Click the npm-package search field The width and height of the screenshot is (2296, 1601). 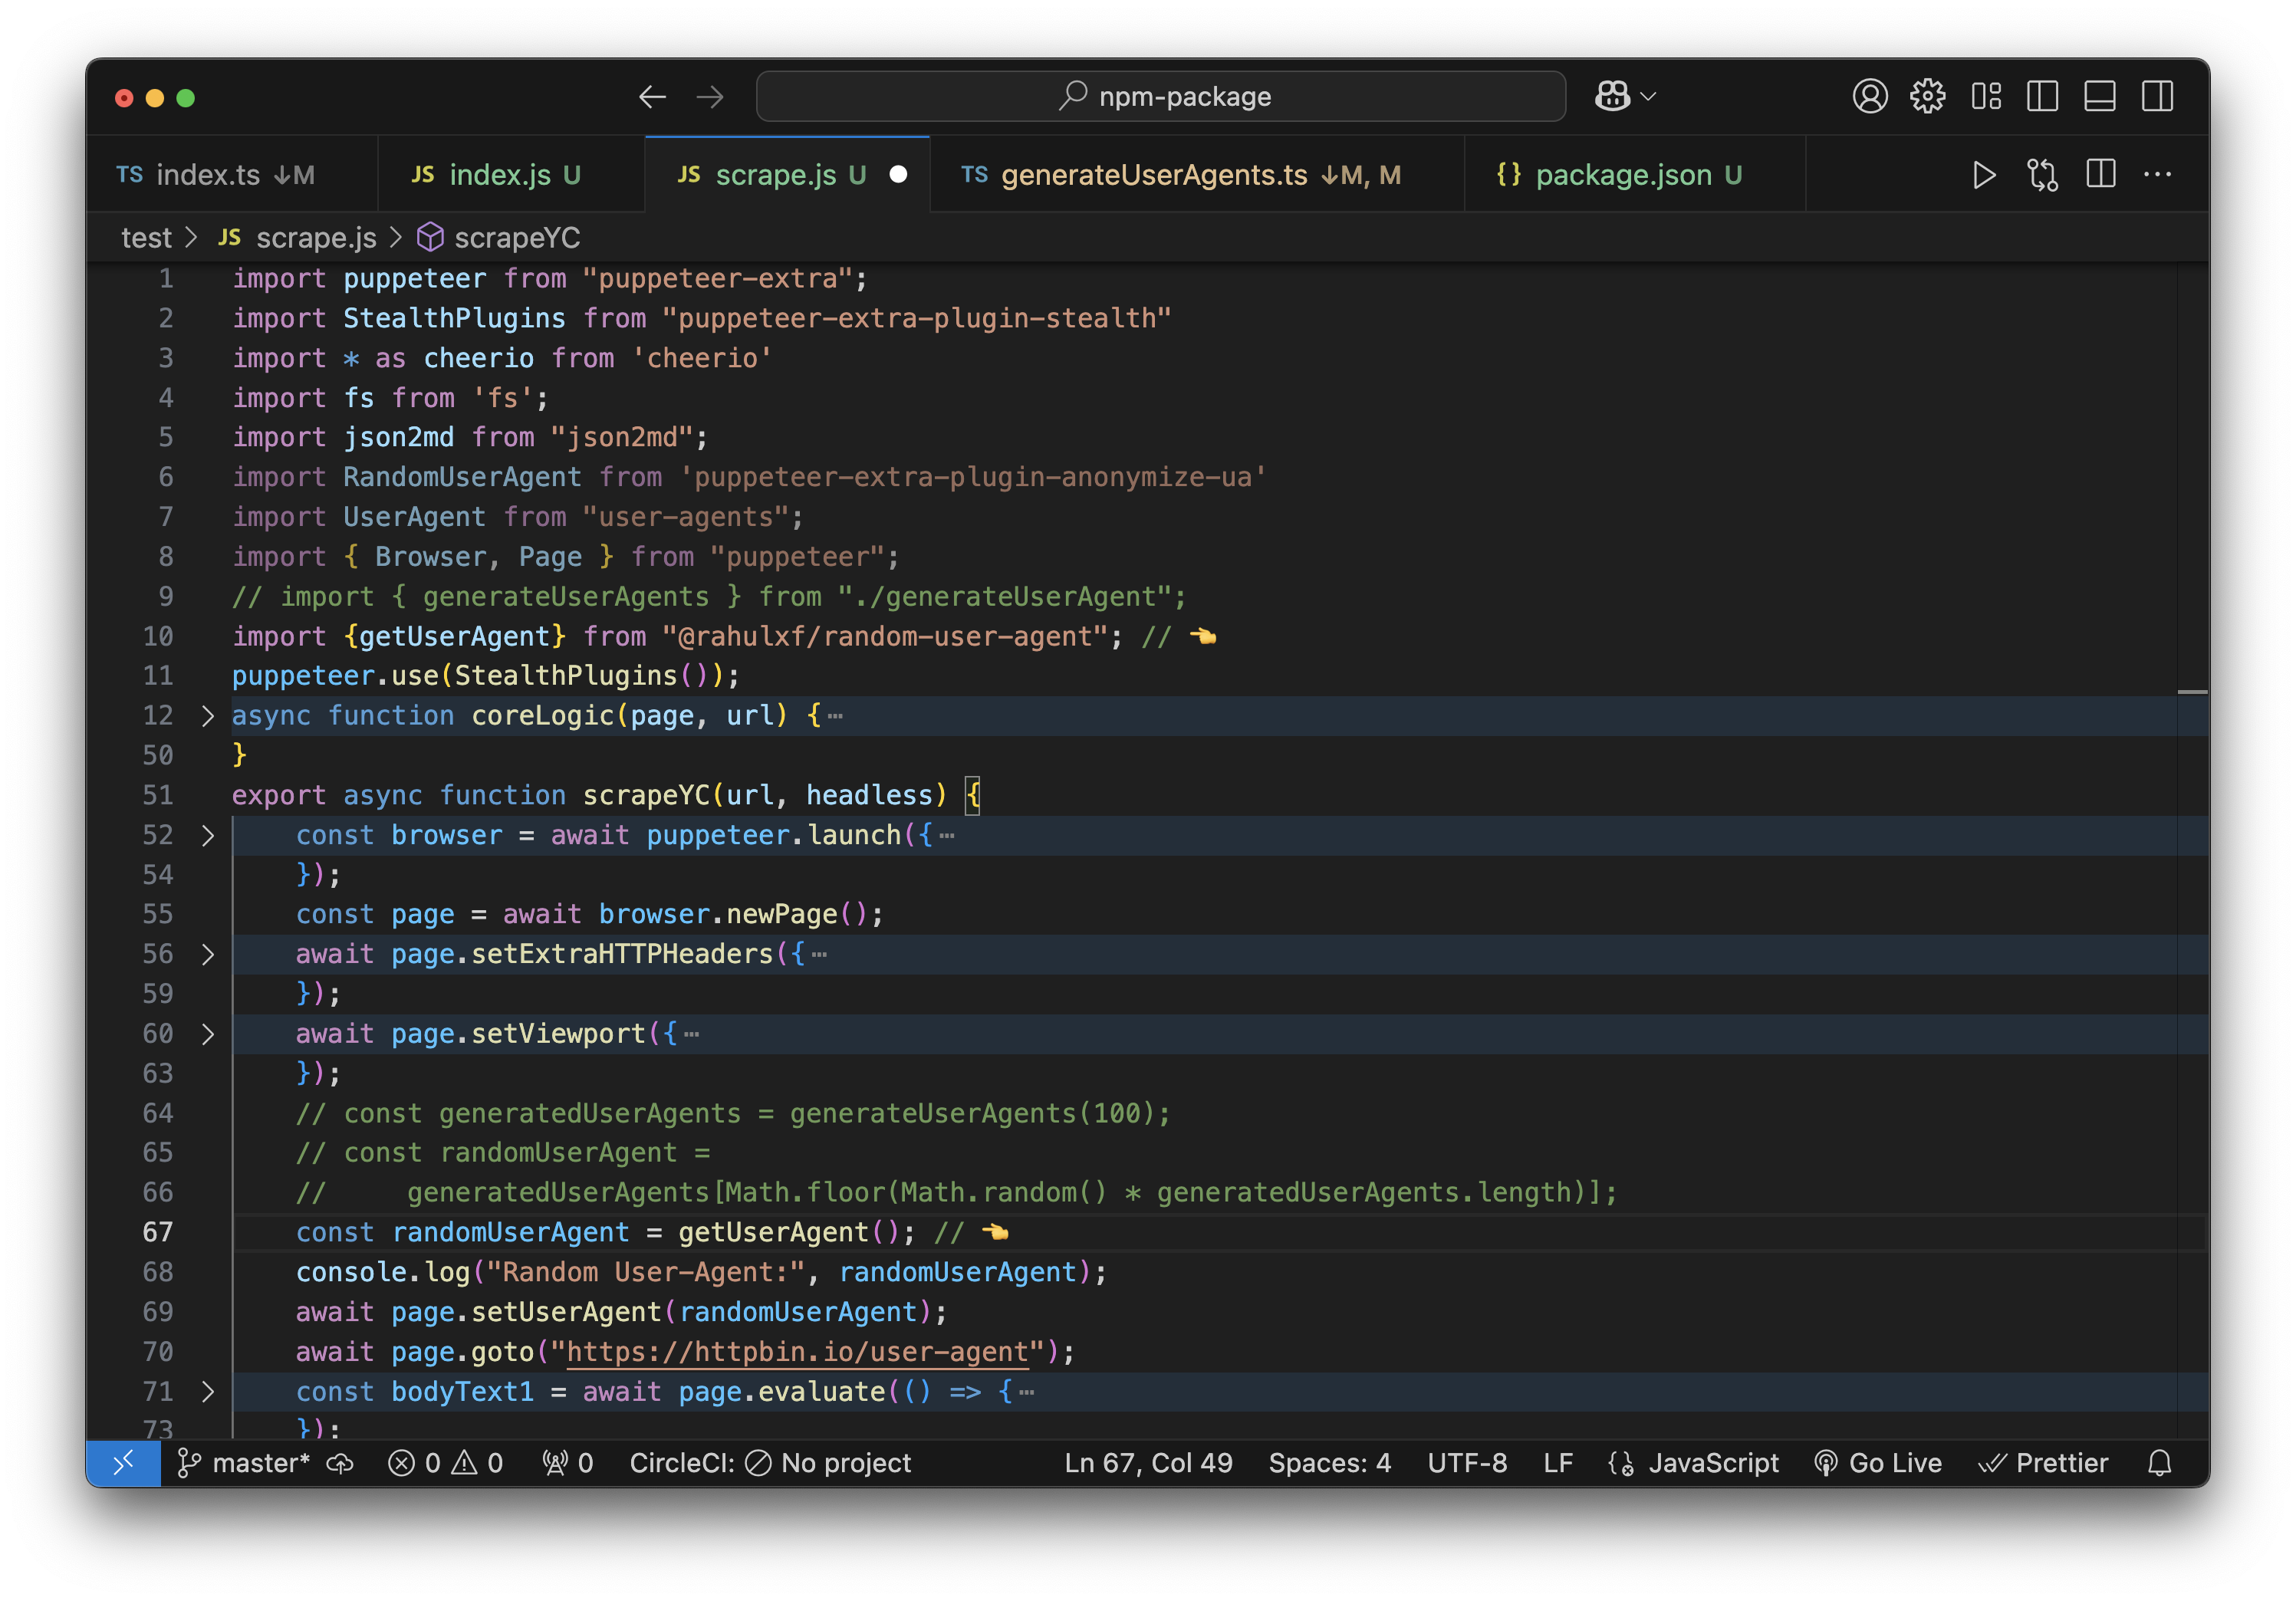tap(1160, 96)
